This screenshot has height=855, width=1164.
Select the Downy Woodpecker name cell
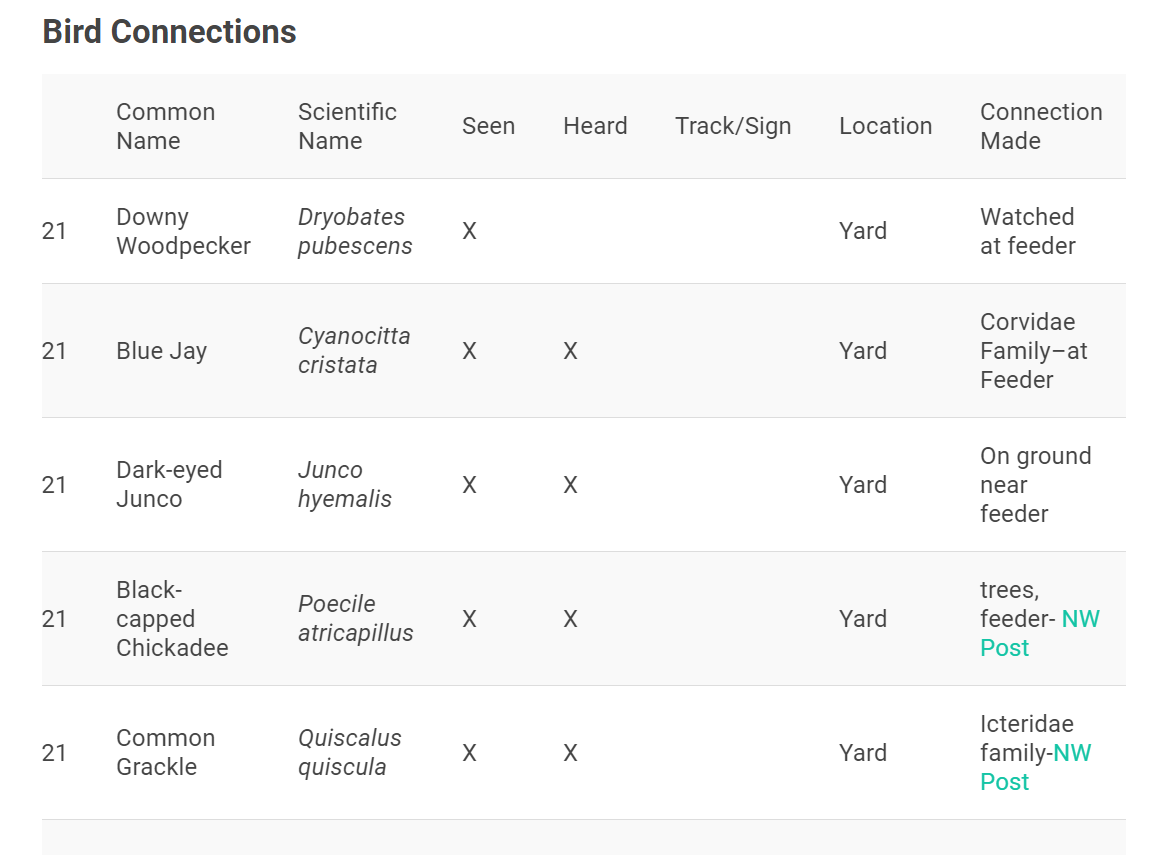click(x=183, y=231)
